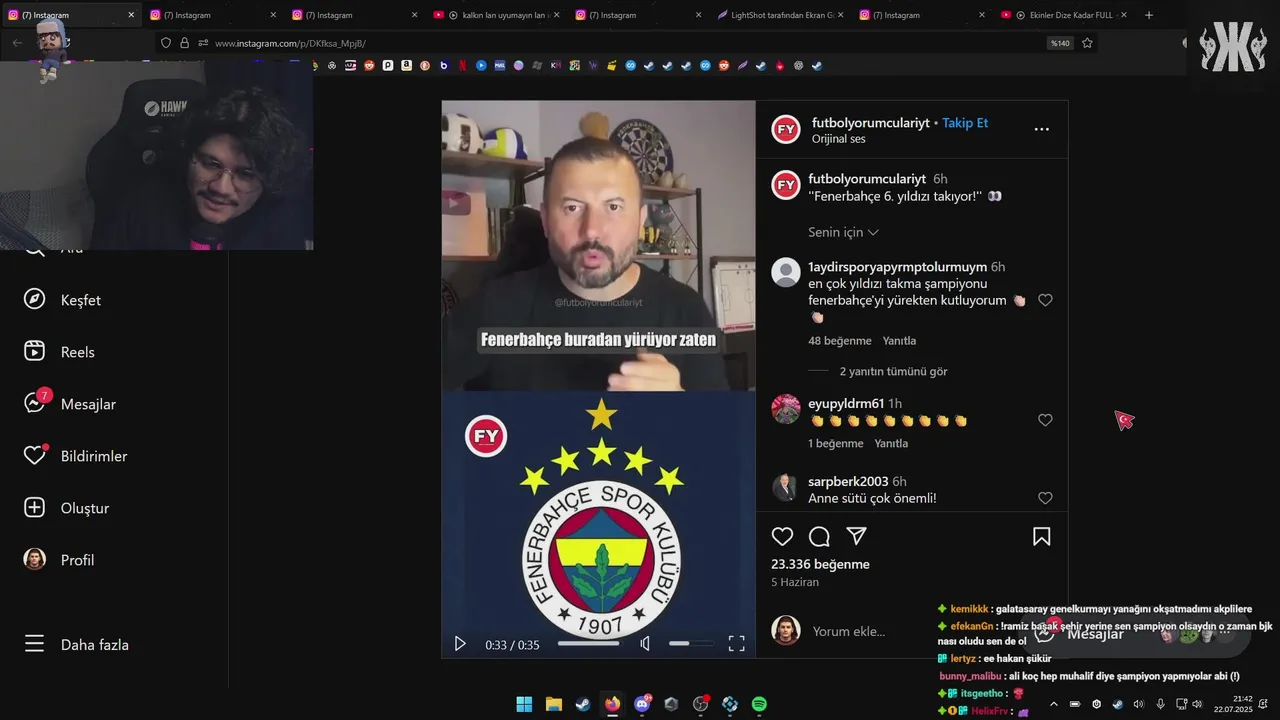Click the futbolyorumculariyt username in header
The width and height of the screenshot is (1280, 720).
pyautogui.click(x=869, y=123)
